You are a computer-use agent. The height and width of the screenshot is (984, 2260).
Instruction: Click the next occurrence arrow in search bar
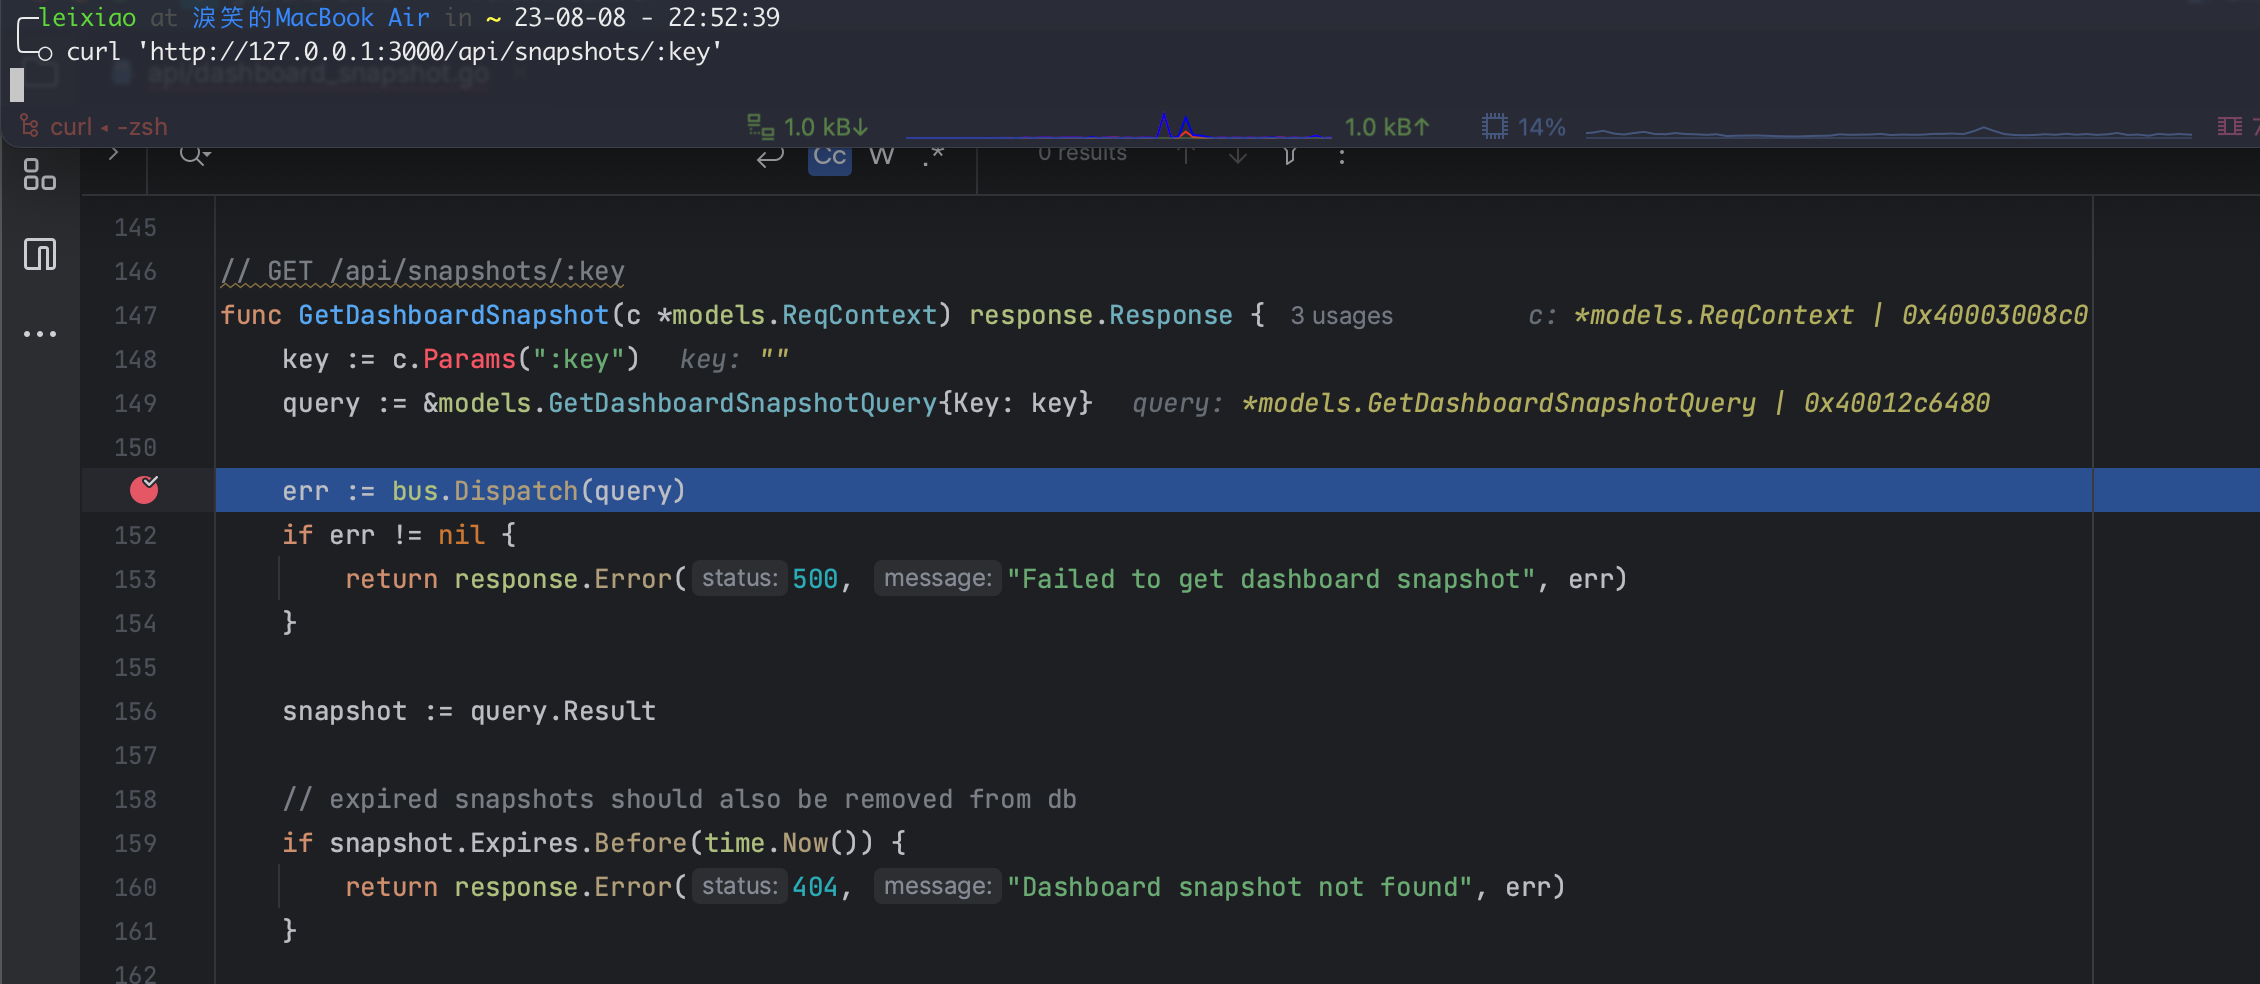(1237, 155)
